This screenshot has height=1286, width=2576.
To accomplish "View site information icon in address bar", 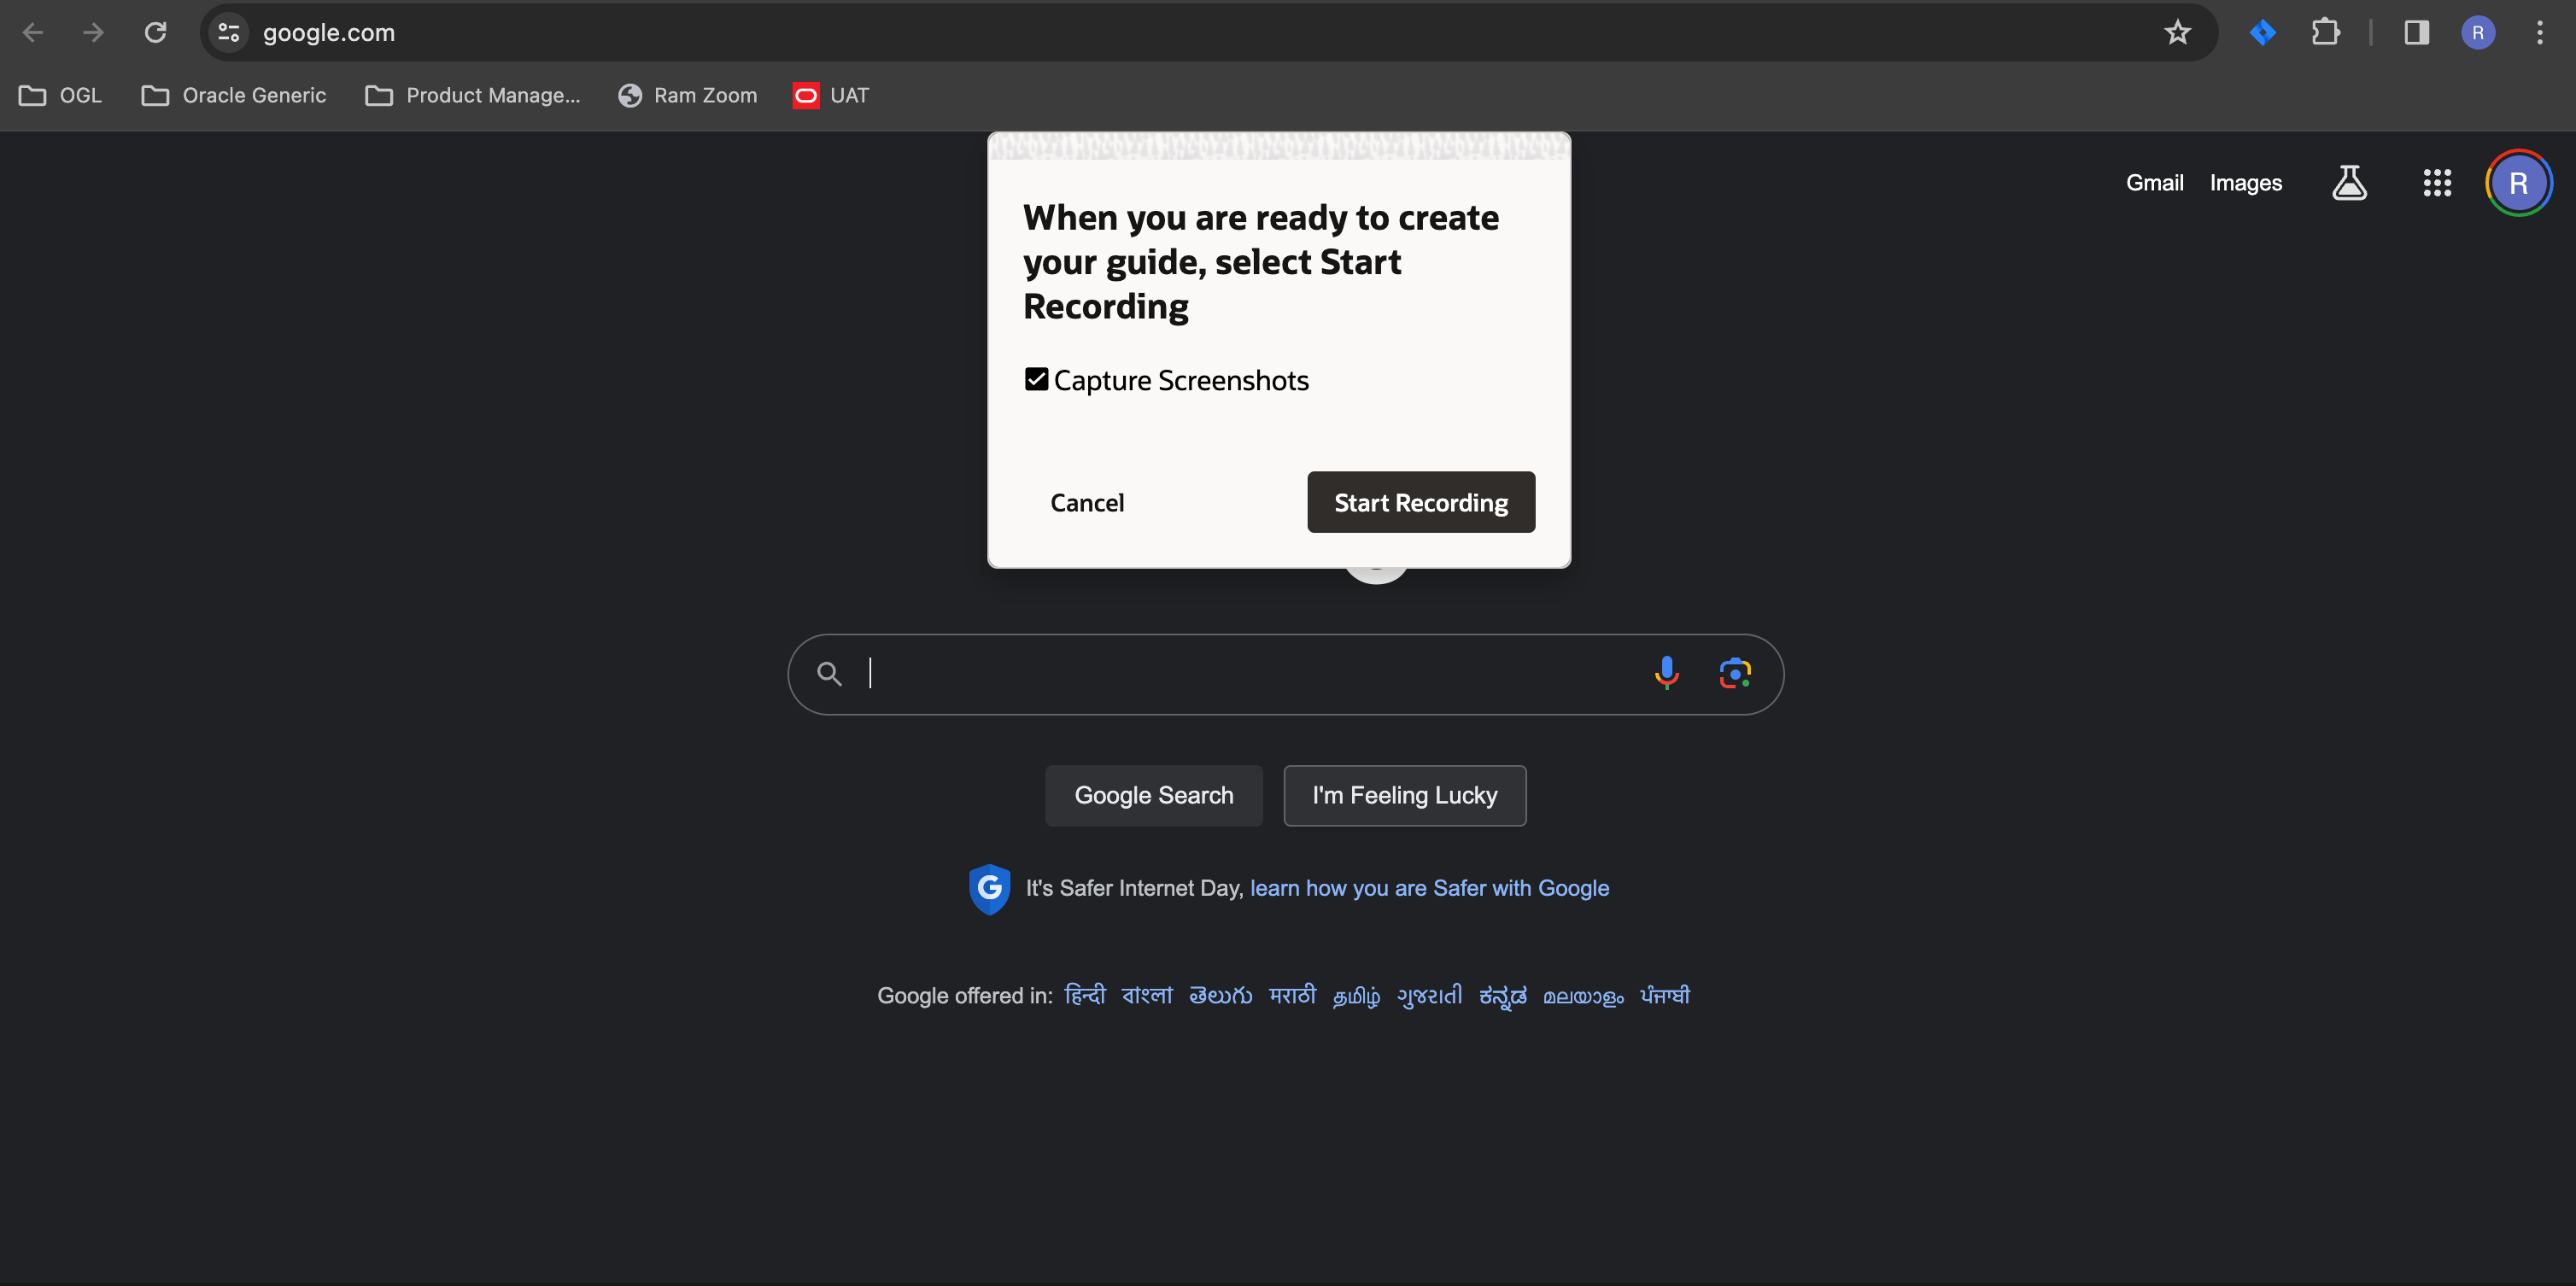I will pos(229,33).
